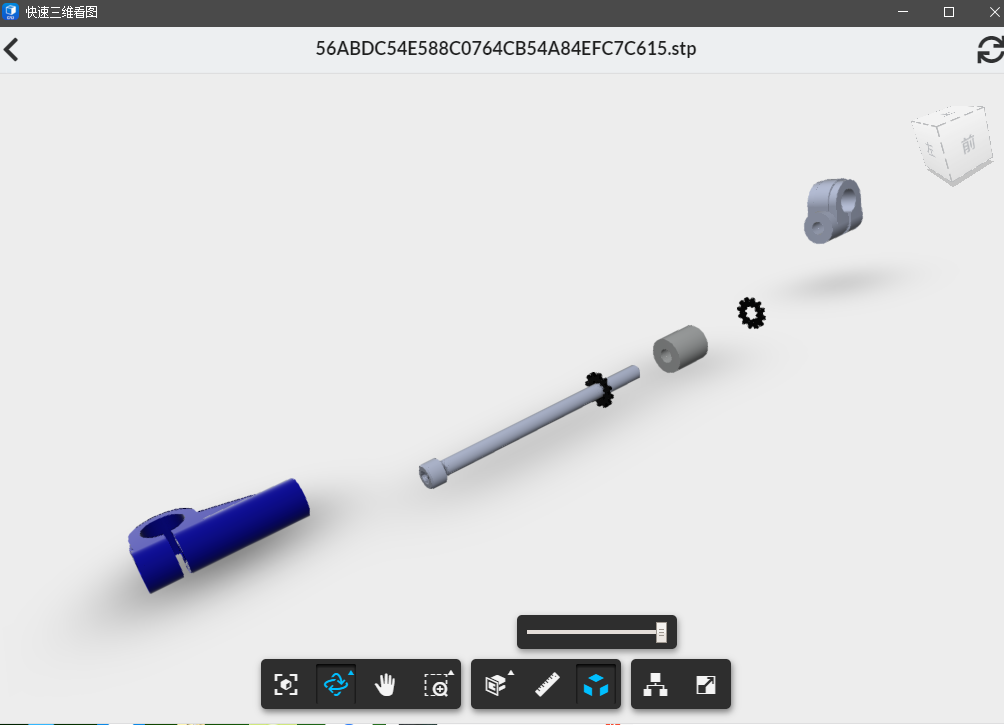The height and width of the screenshot is (725, 1004).
Task: Open section tool dropdown triangle
Action: 511,672
